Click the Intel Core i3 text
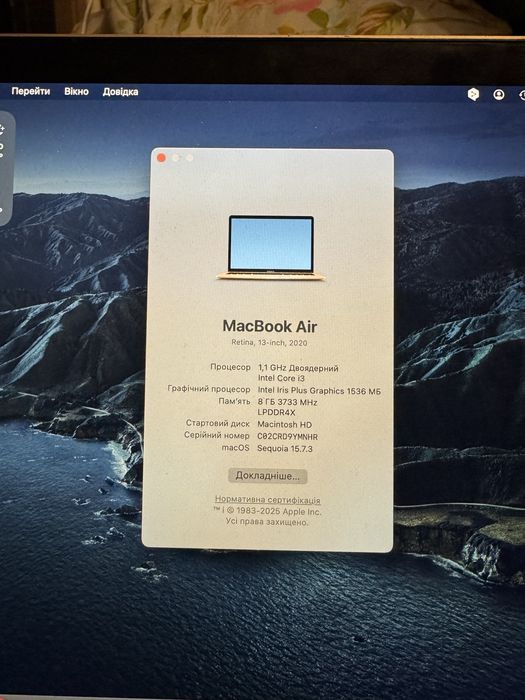 (281, 379)
